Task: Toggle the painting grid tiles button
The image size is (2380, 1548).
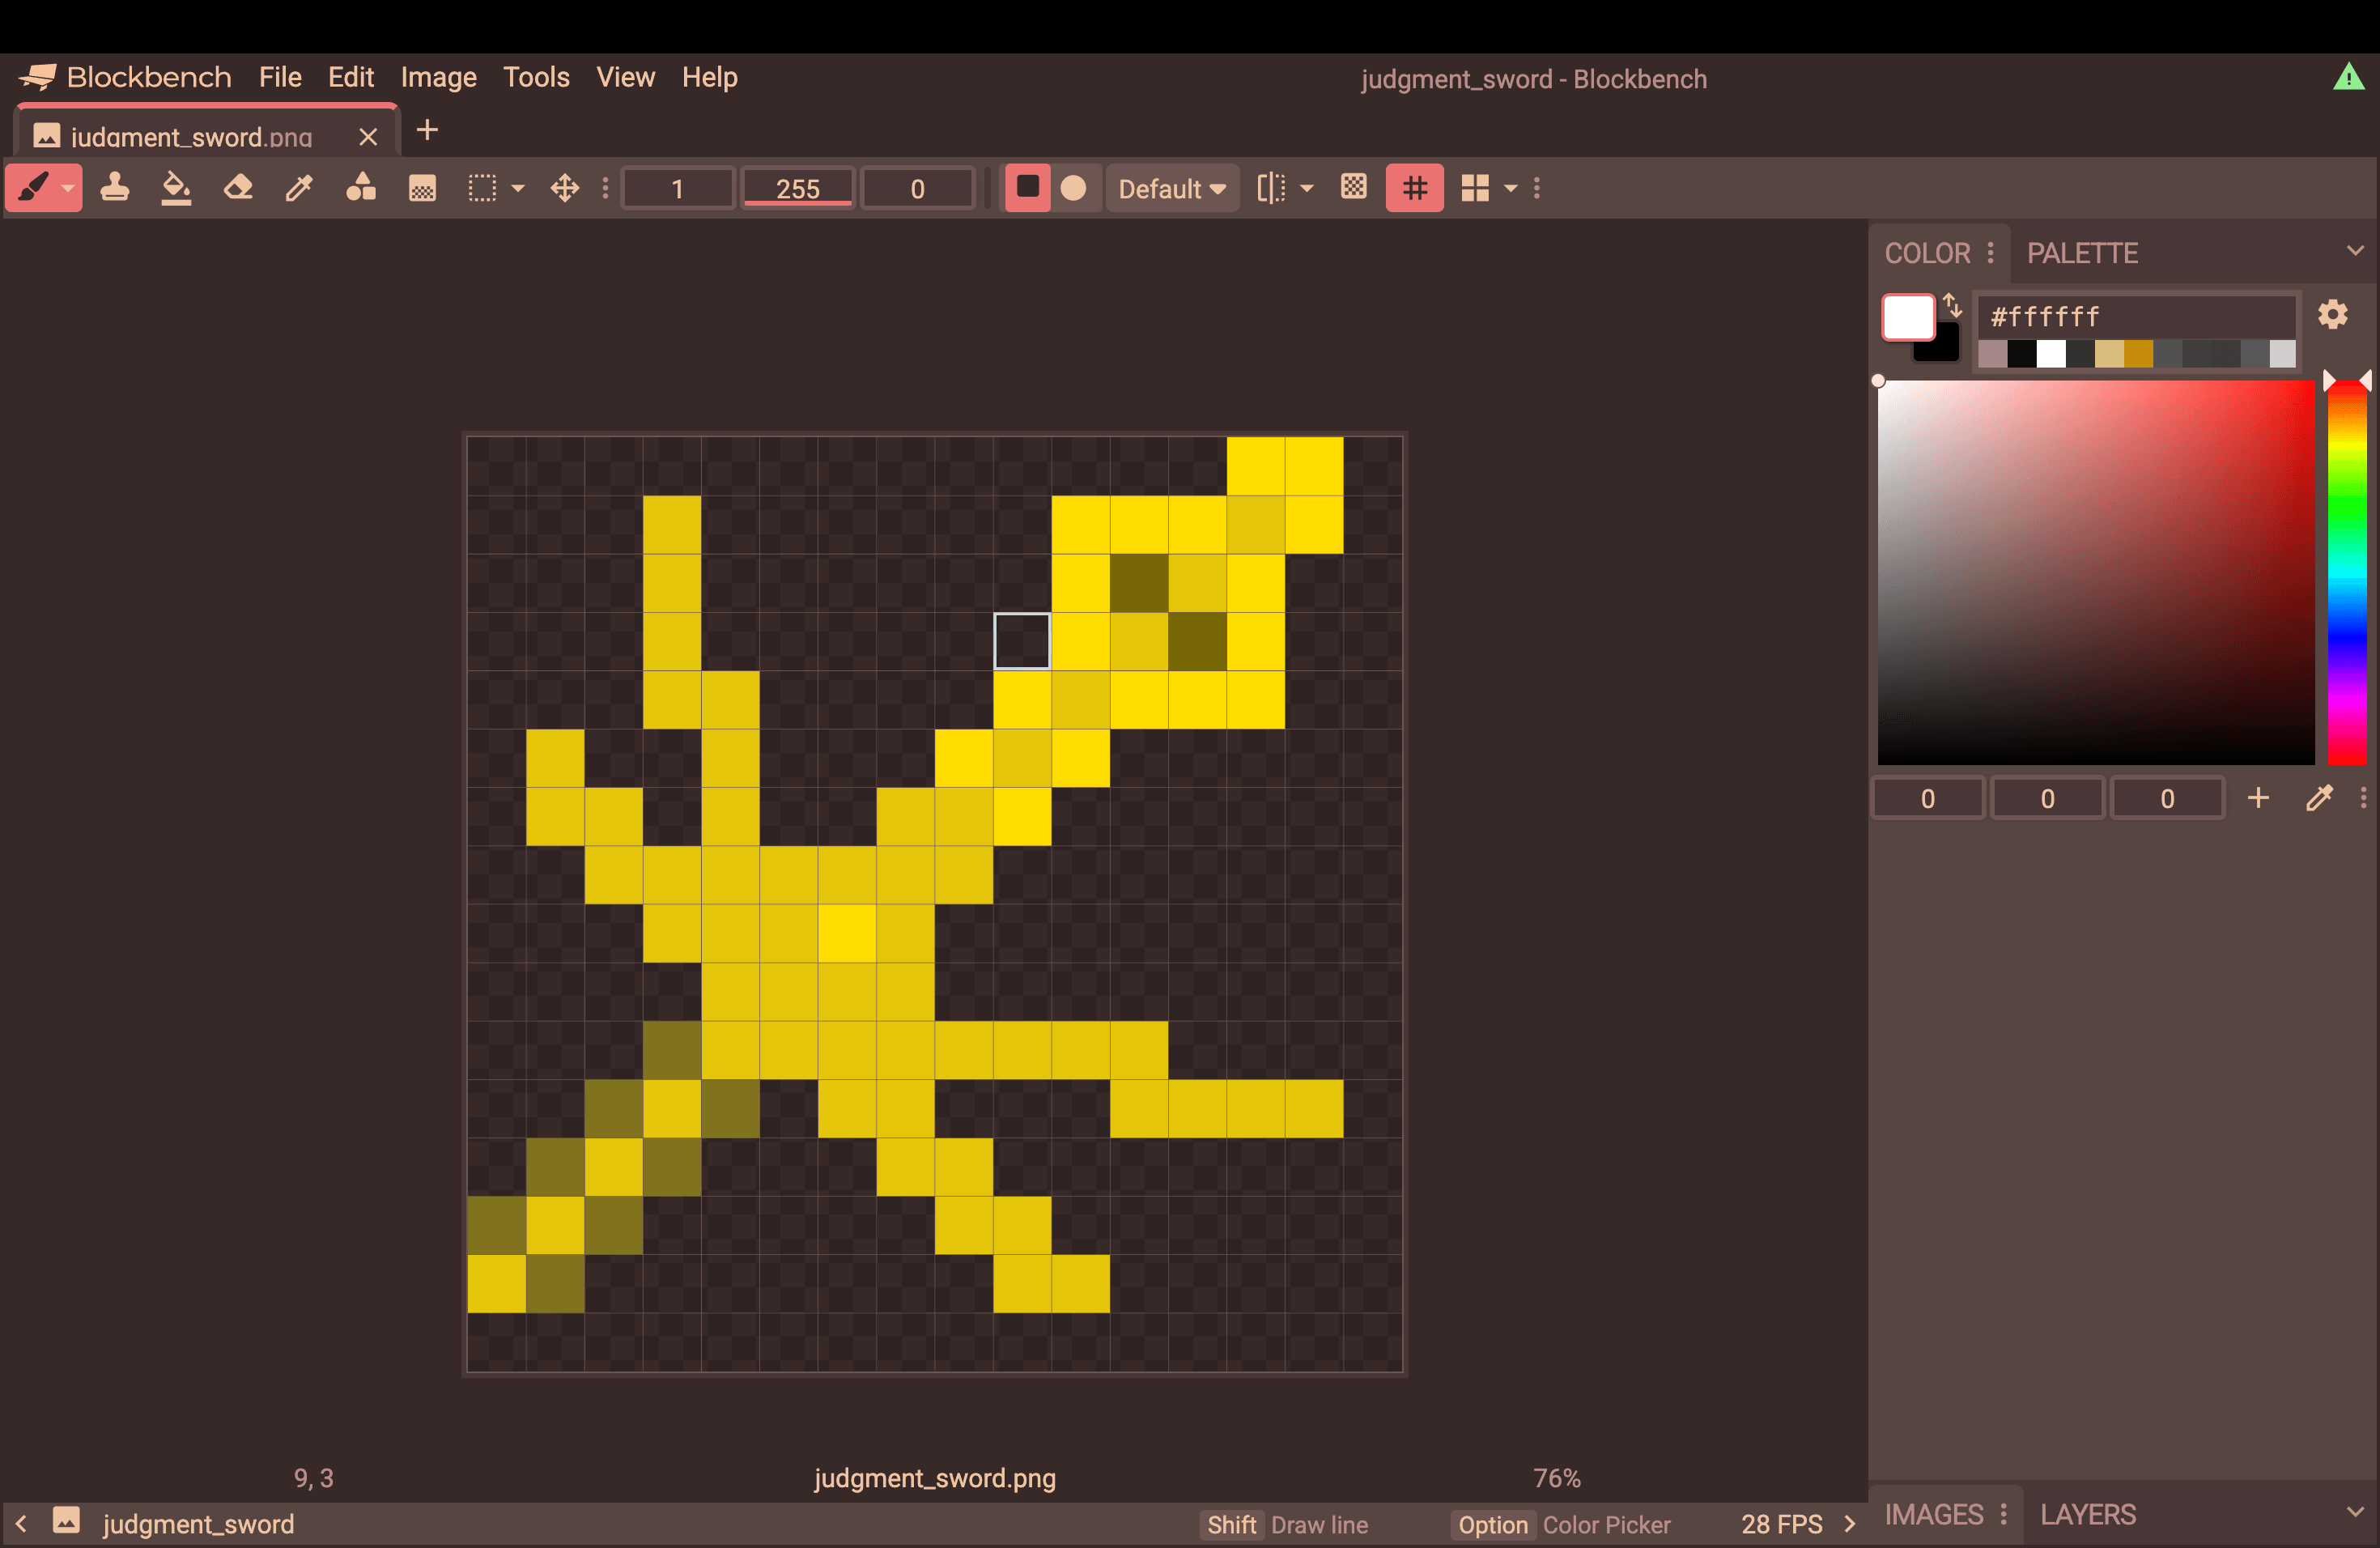Action: click(1475, 188)
